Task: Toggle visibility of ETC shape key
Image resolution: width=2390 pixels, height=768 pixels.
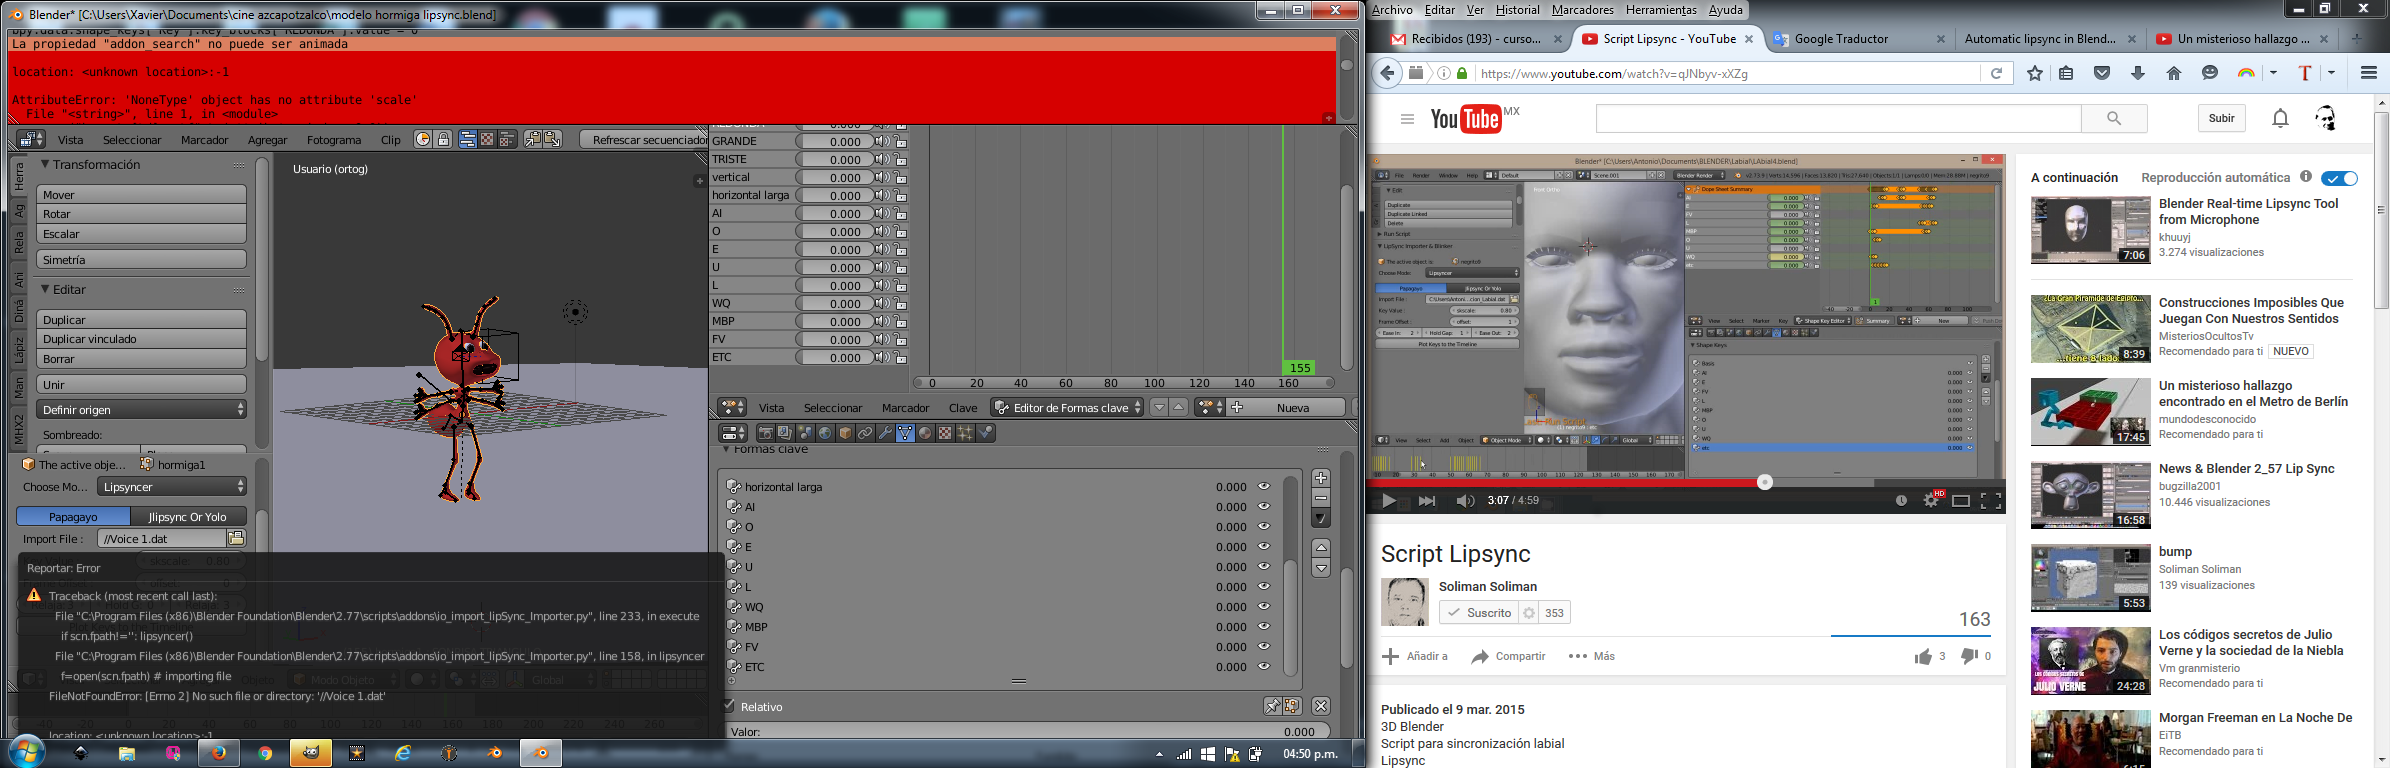Action: tap(1264, 667)
